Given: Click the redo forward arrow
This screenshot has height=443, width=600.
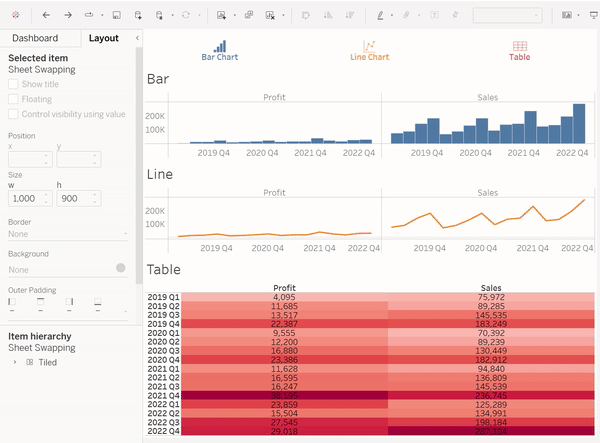Looking at the screenshot, I should point(68,16).
